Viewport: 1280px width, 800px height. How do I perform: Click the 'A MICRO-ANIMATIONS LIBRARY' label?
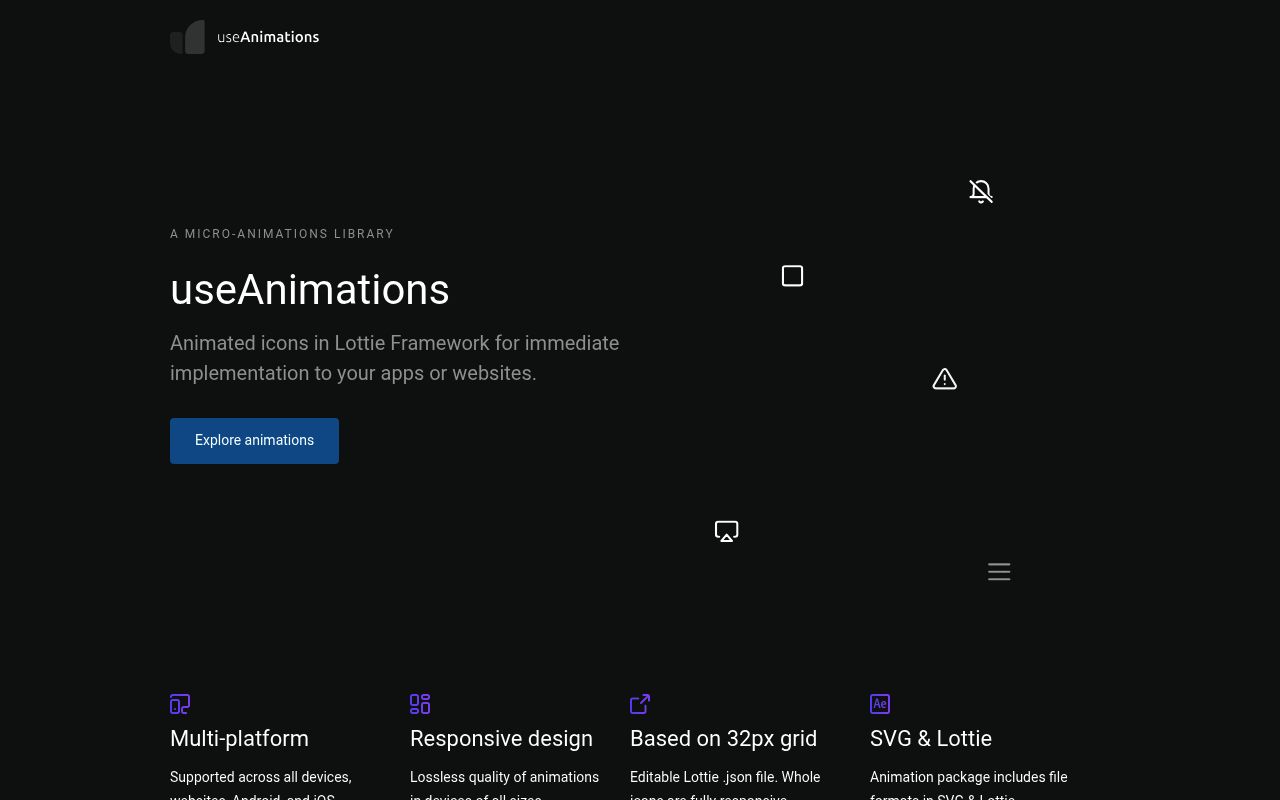point(282,233)
